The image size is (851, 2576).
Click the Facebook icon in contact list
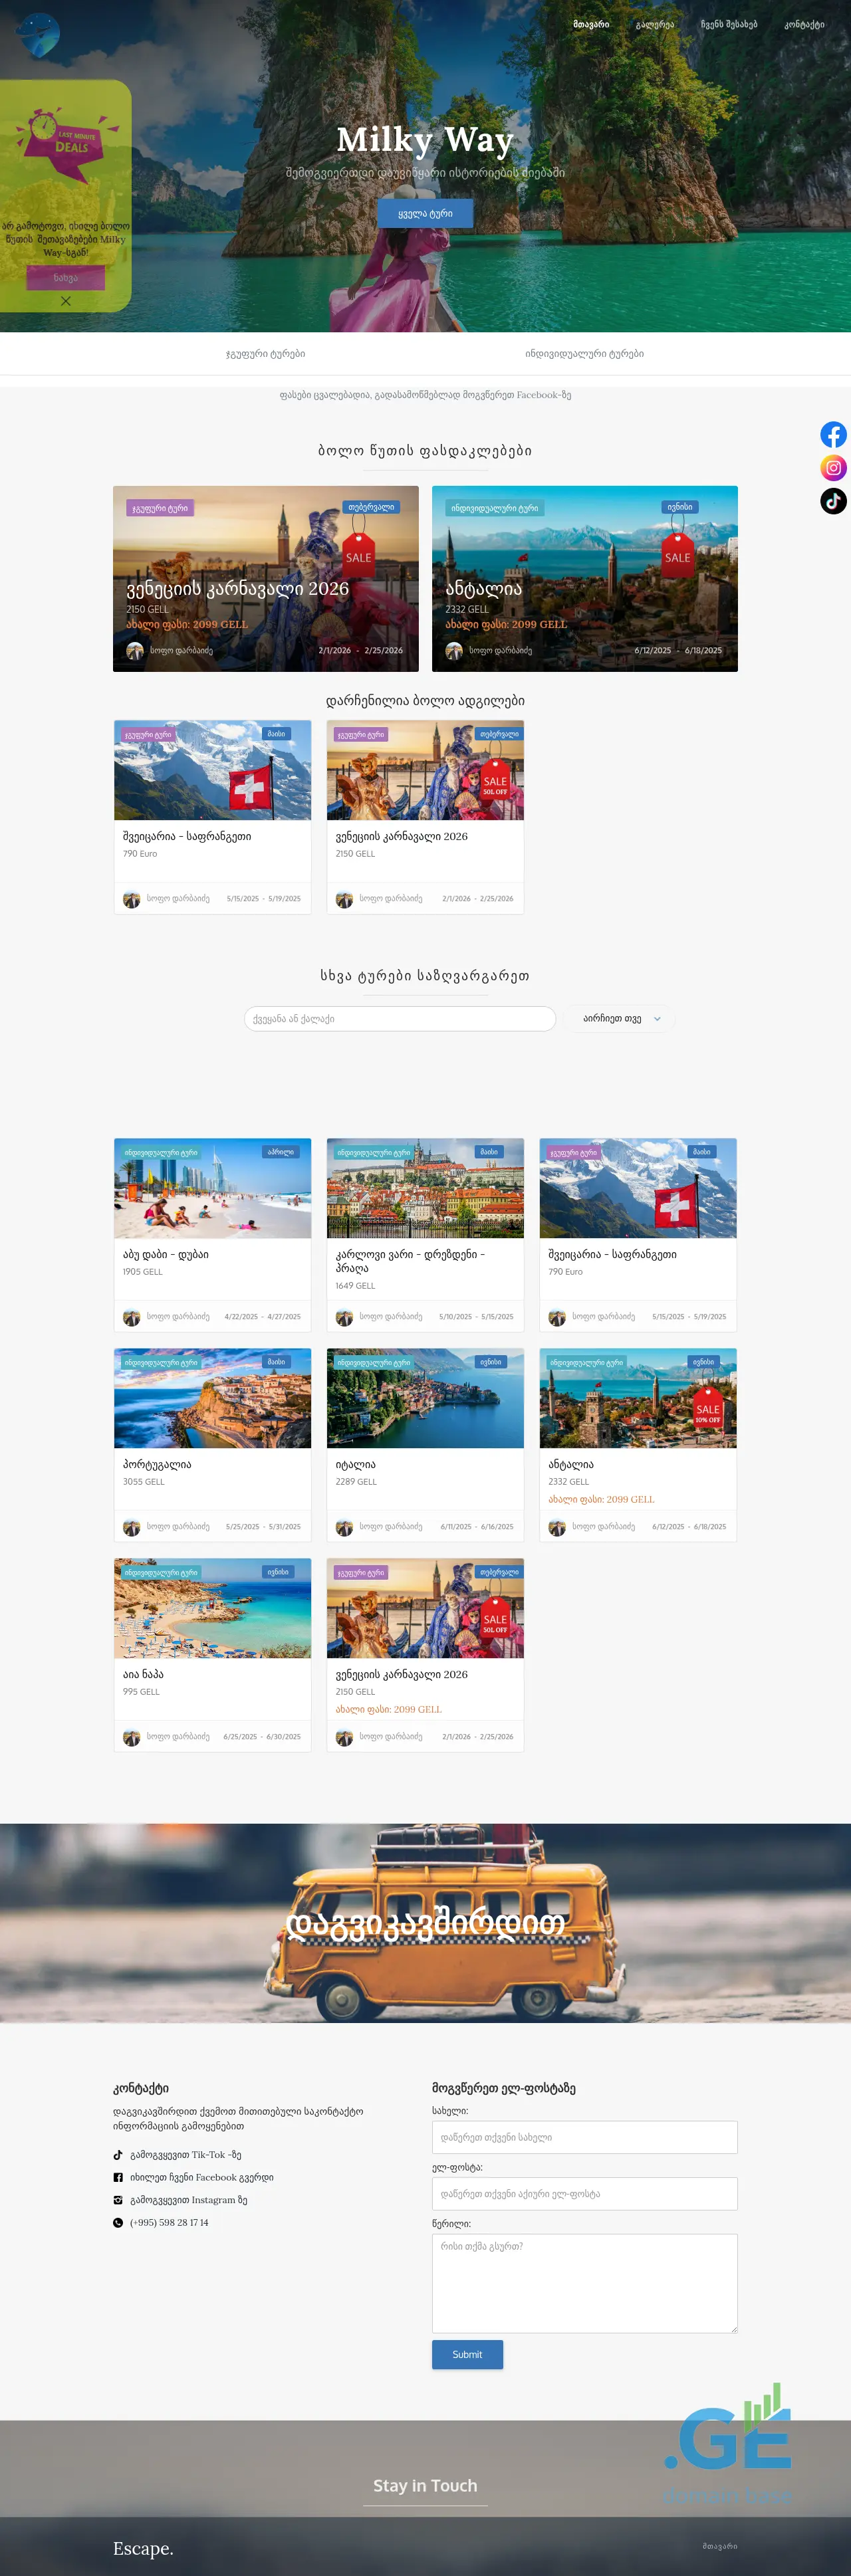[x=118, y=2177]
